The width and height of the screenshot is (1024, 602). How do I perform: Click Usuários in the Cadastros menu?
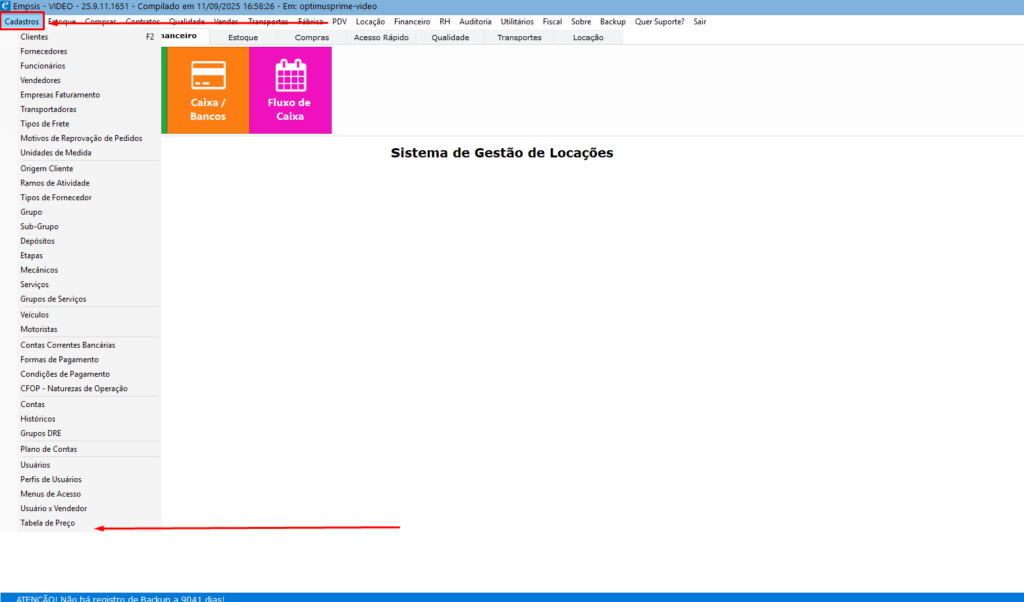(35, 464)
